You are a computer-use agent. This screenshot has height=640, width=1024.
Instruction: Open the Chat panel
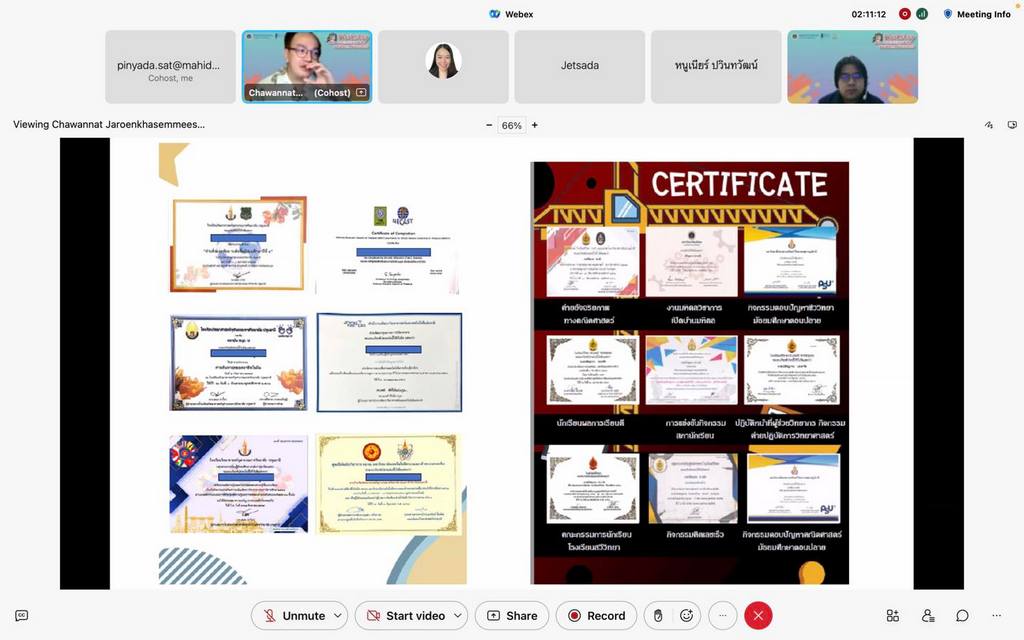coord(962,616)
